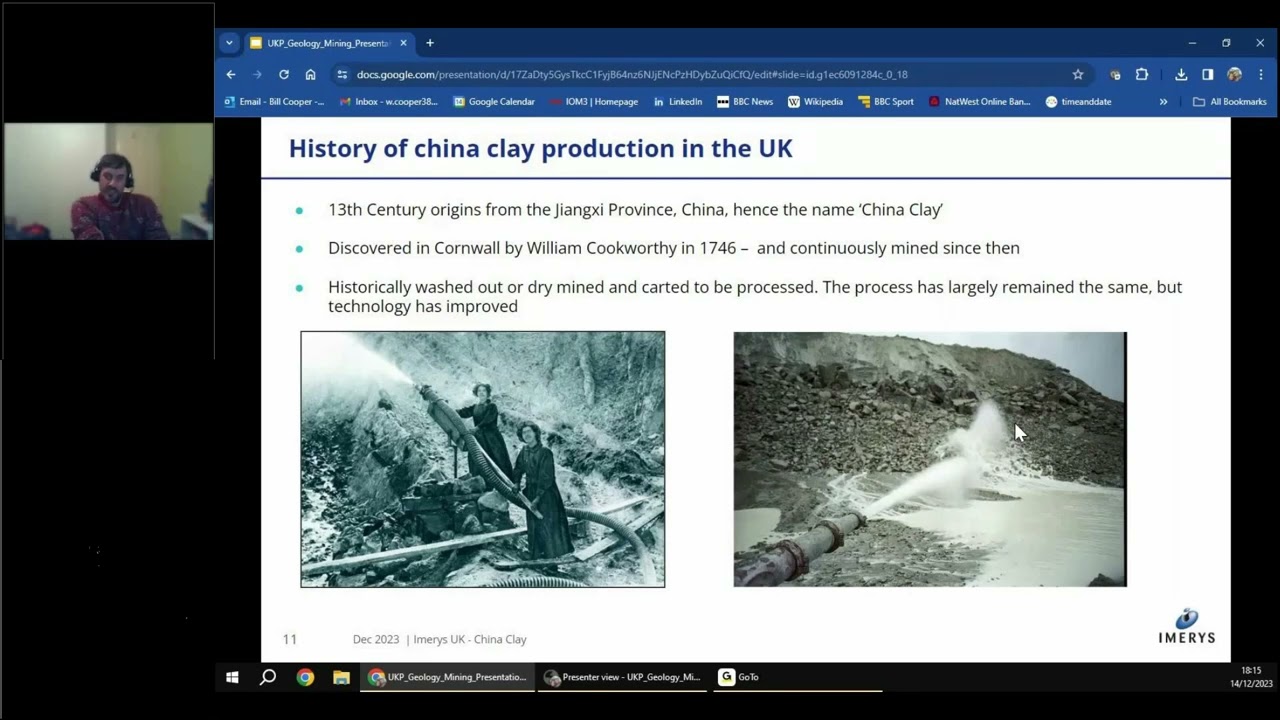Bookmark this page with the star icon

click(x=1078, y=74)
